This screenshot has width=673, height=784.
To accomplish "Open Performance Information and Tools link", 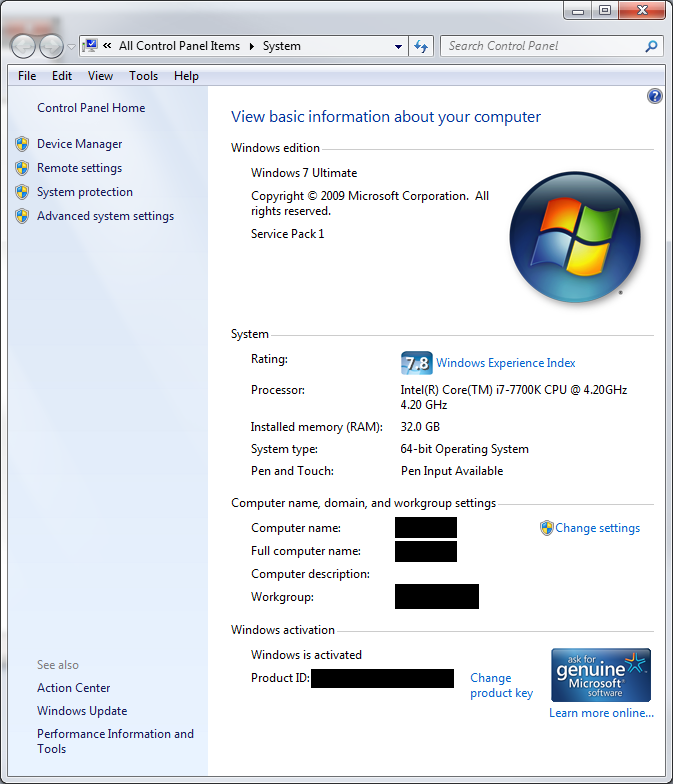I will (x=116, y=742).
